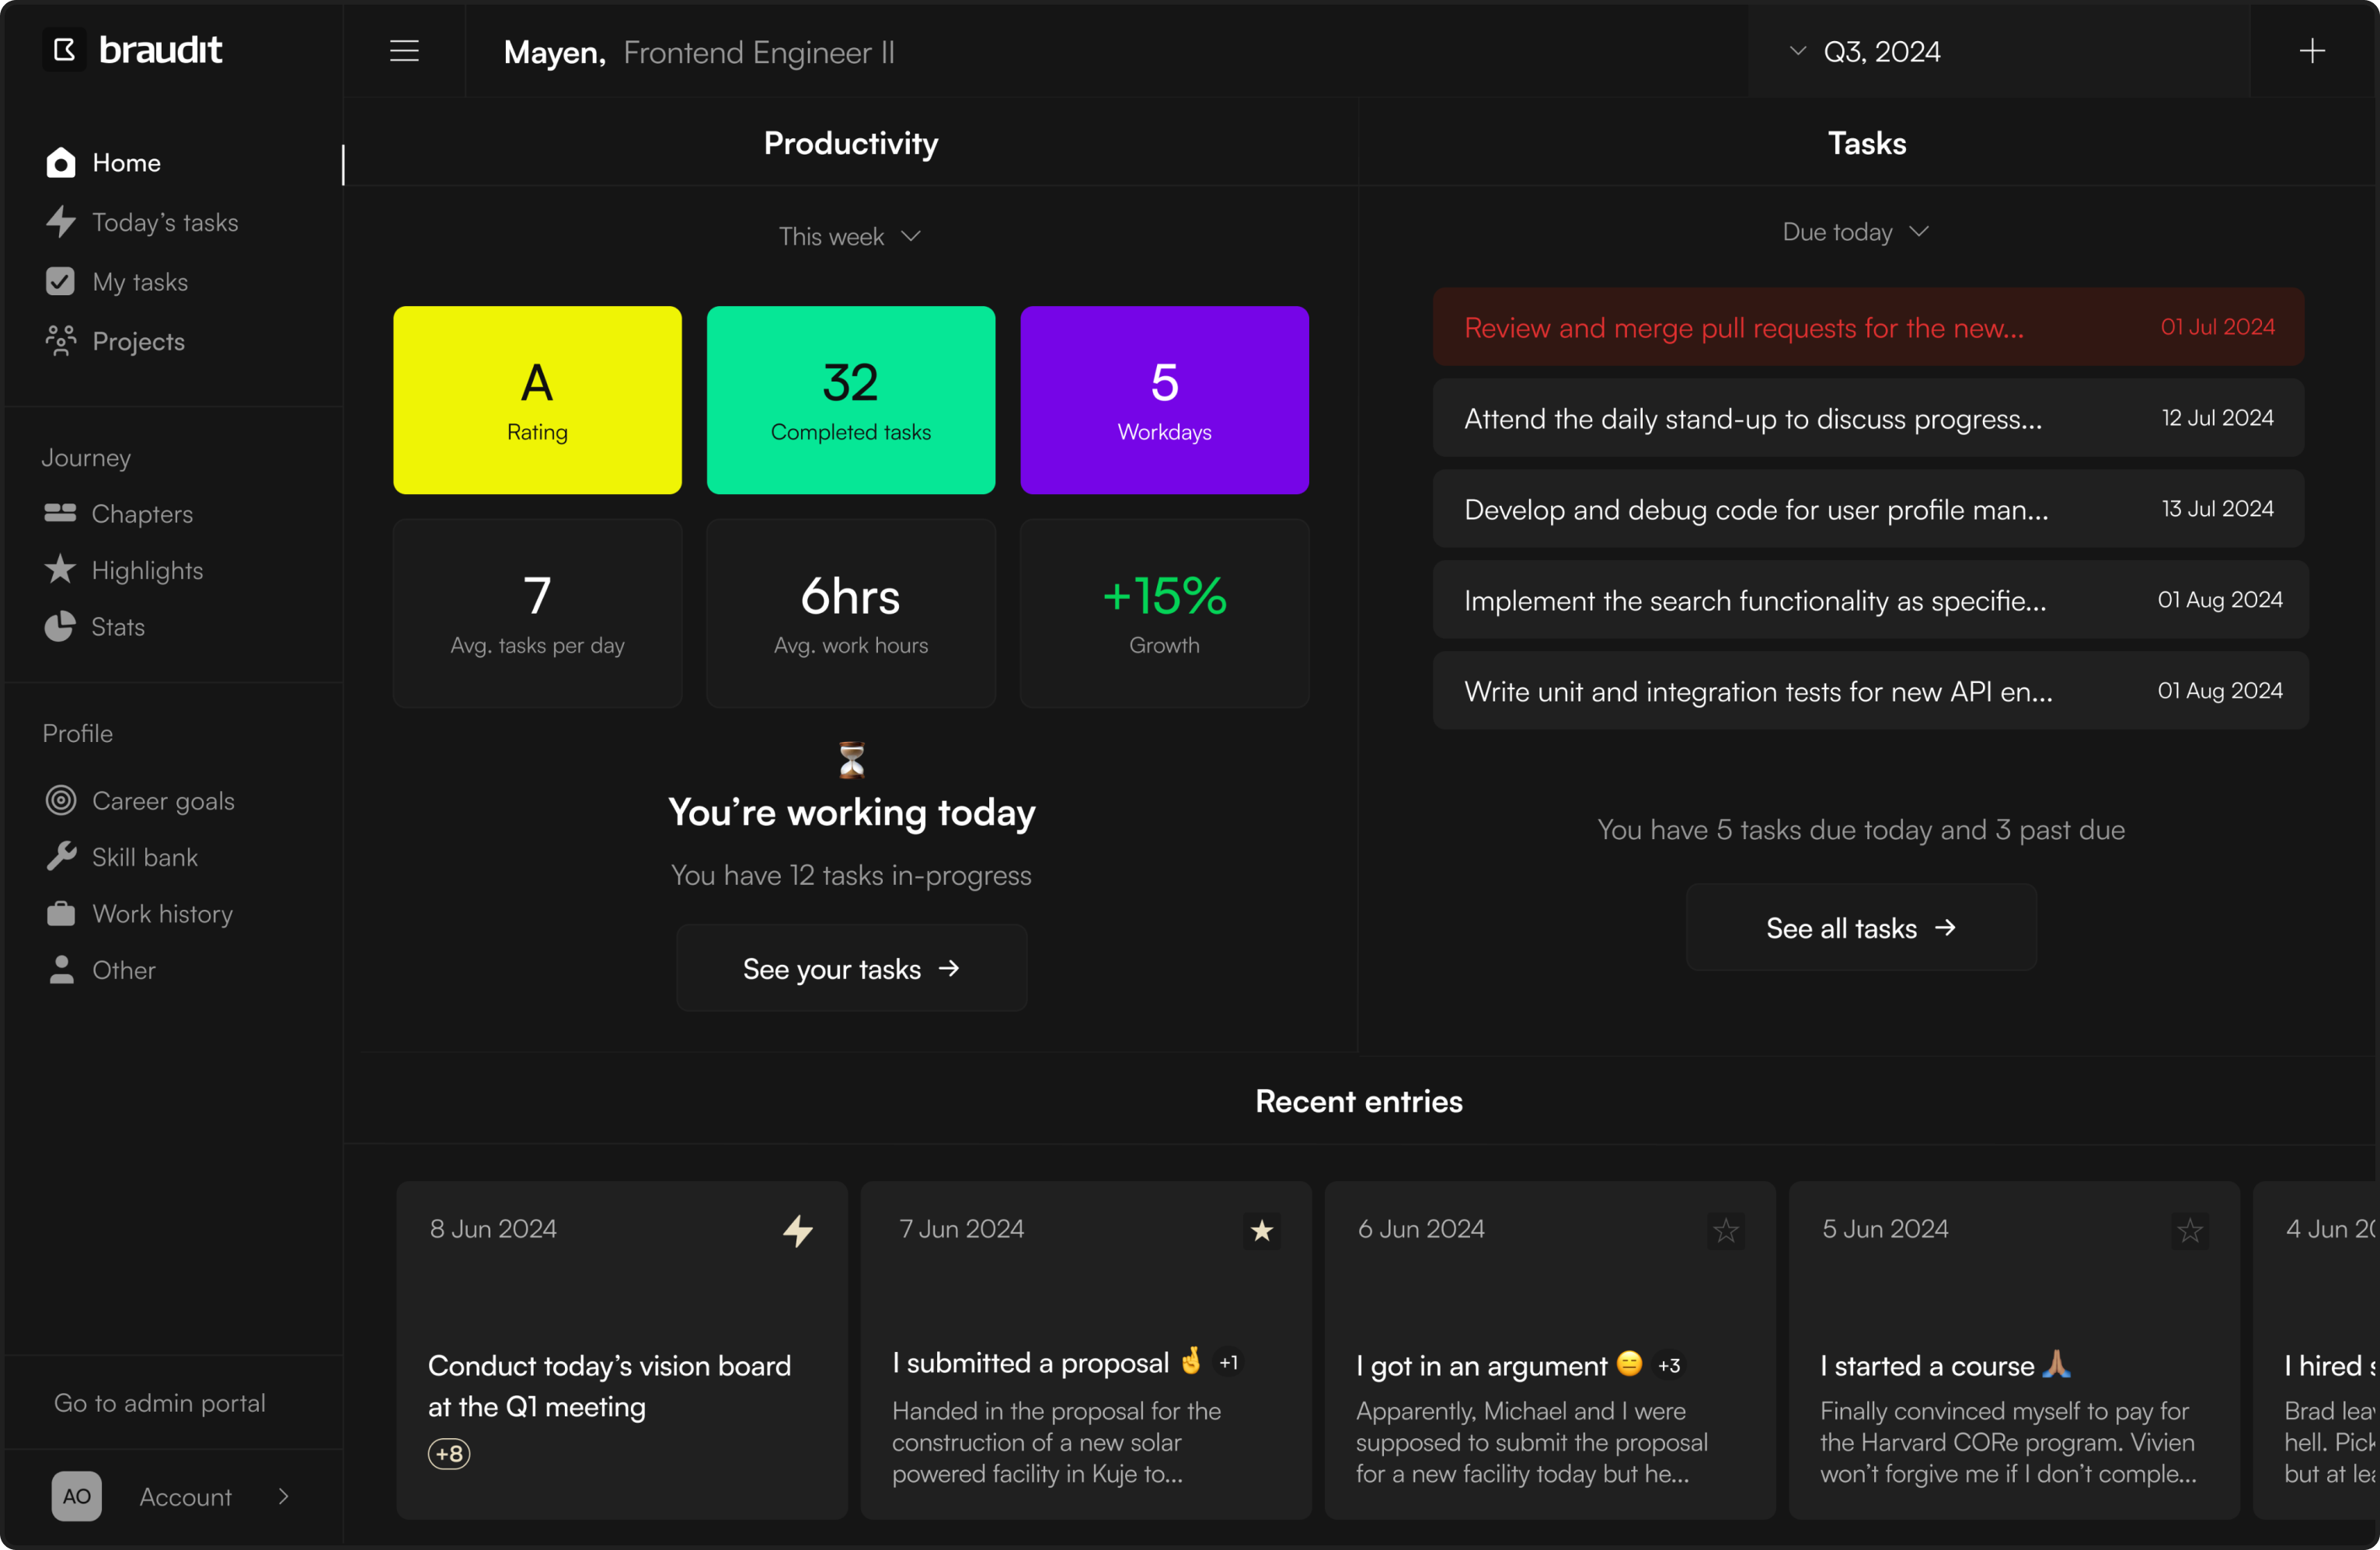Click the Career goals target icon

pyautogui.click(x=59, y=799)
